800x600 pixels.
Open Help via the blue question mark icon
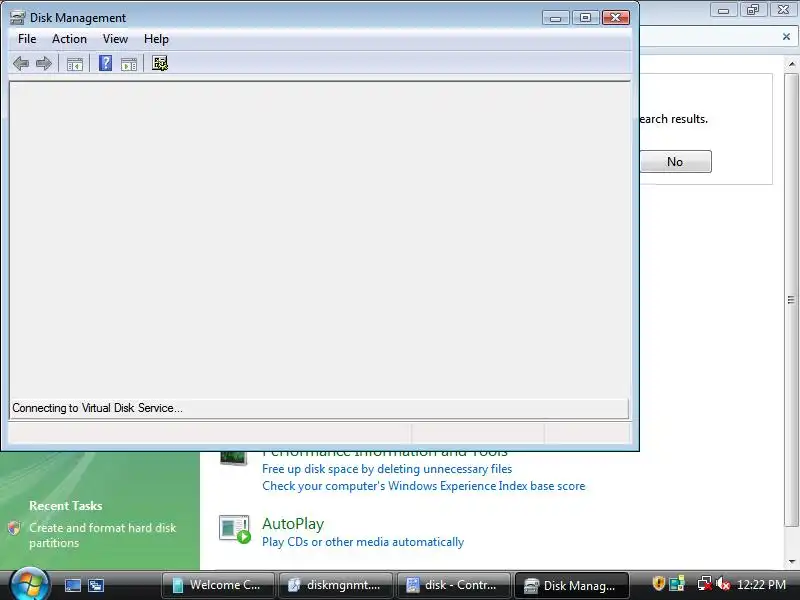[x=106, y=63]
